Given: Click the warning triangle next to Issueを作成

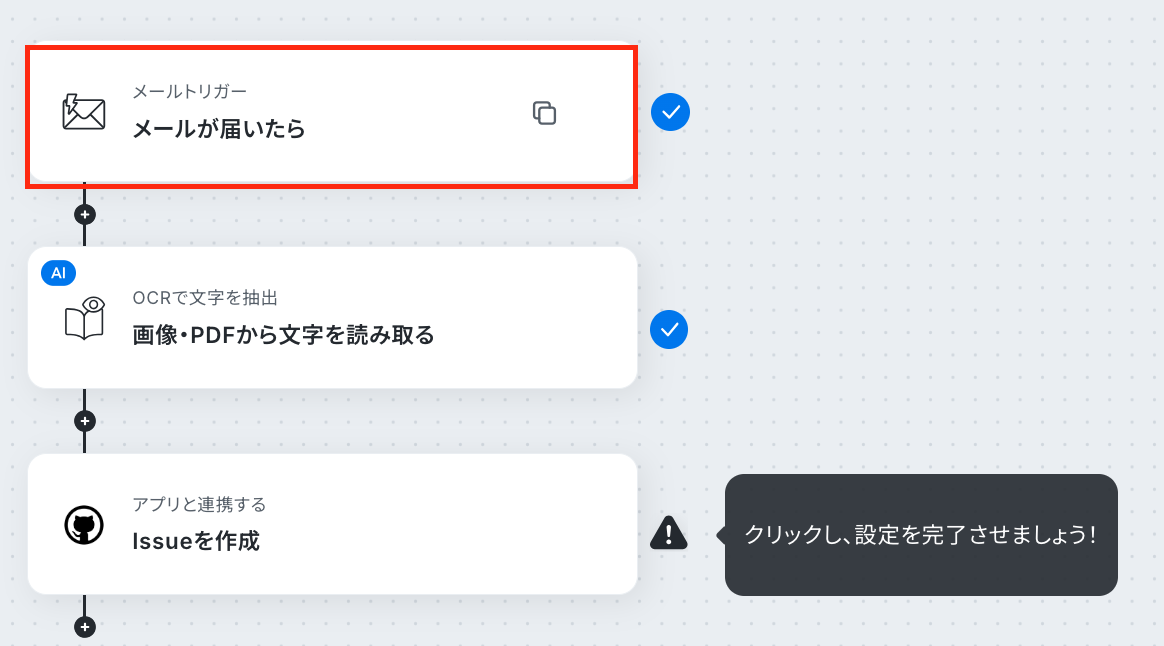Looking at the screenshot, I should click(669, 533).
